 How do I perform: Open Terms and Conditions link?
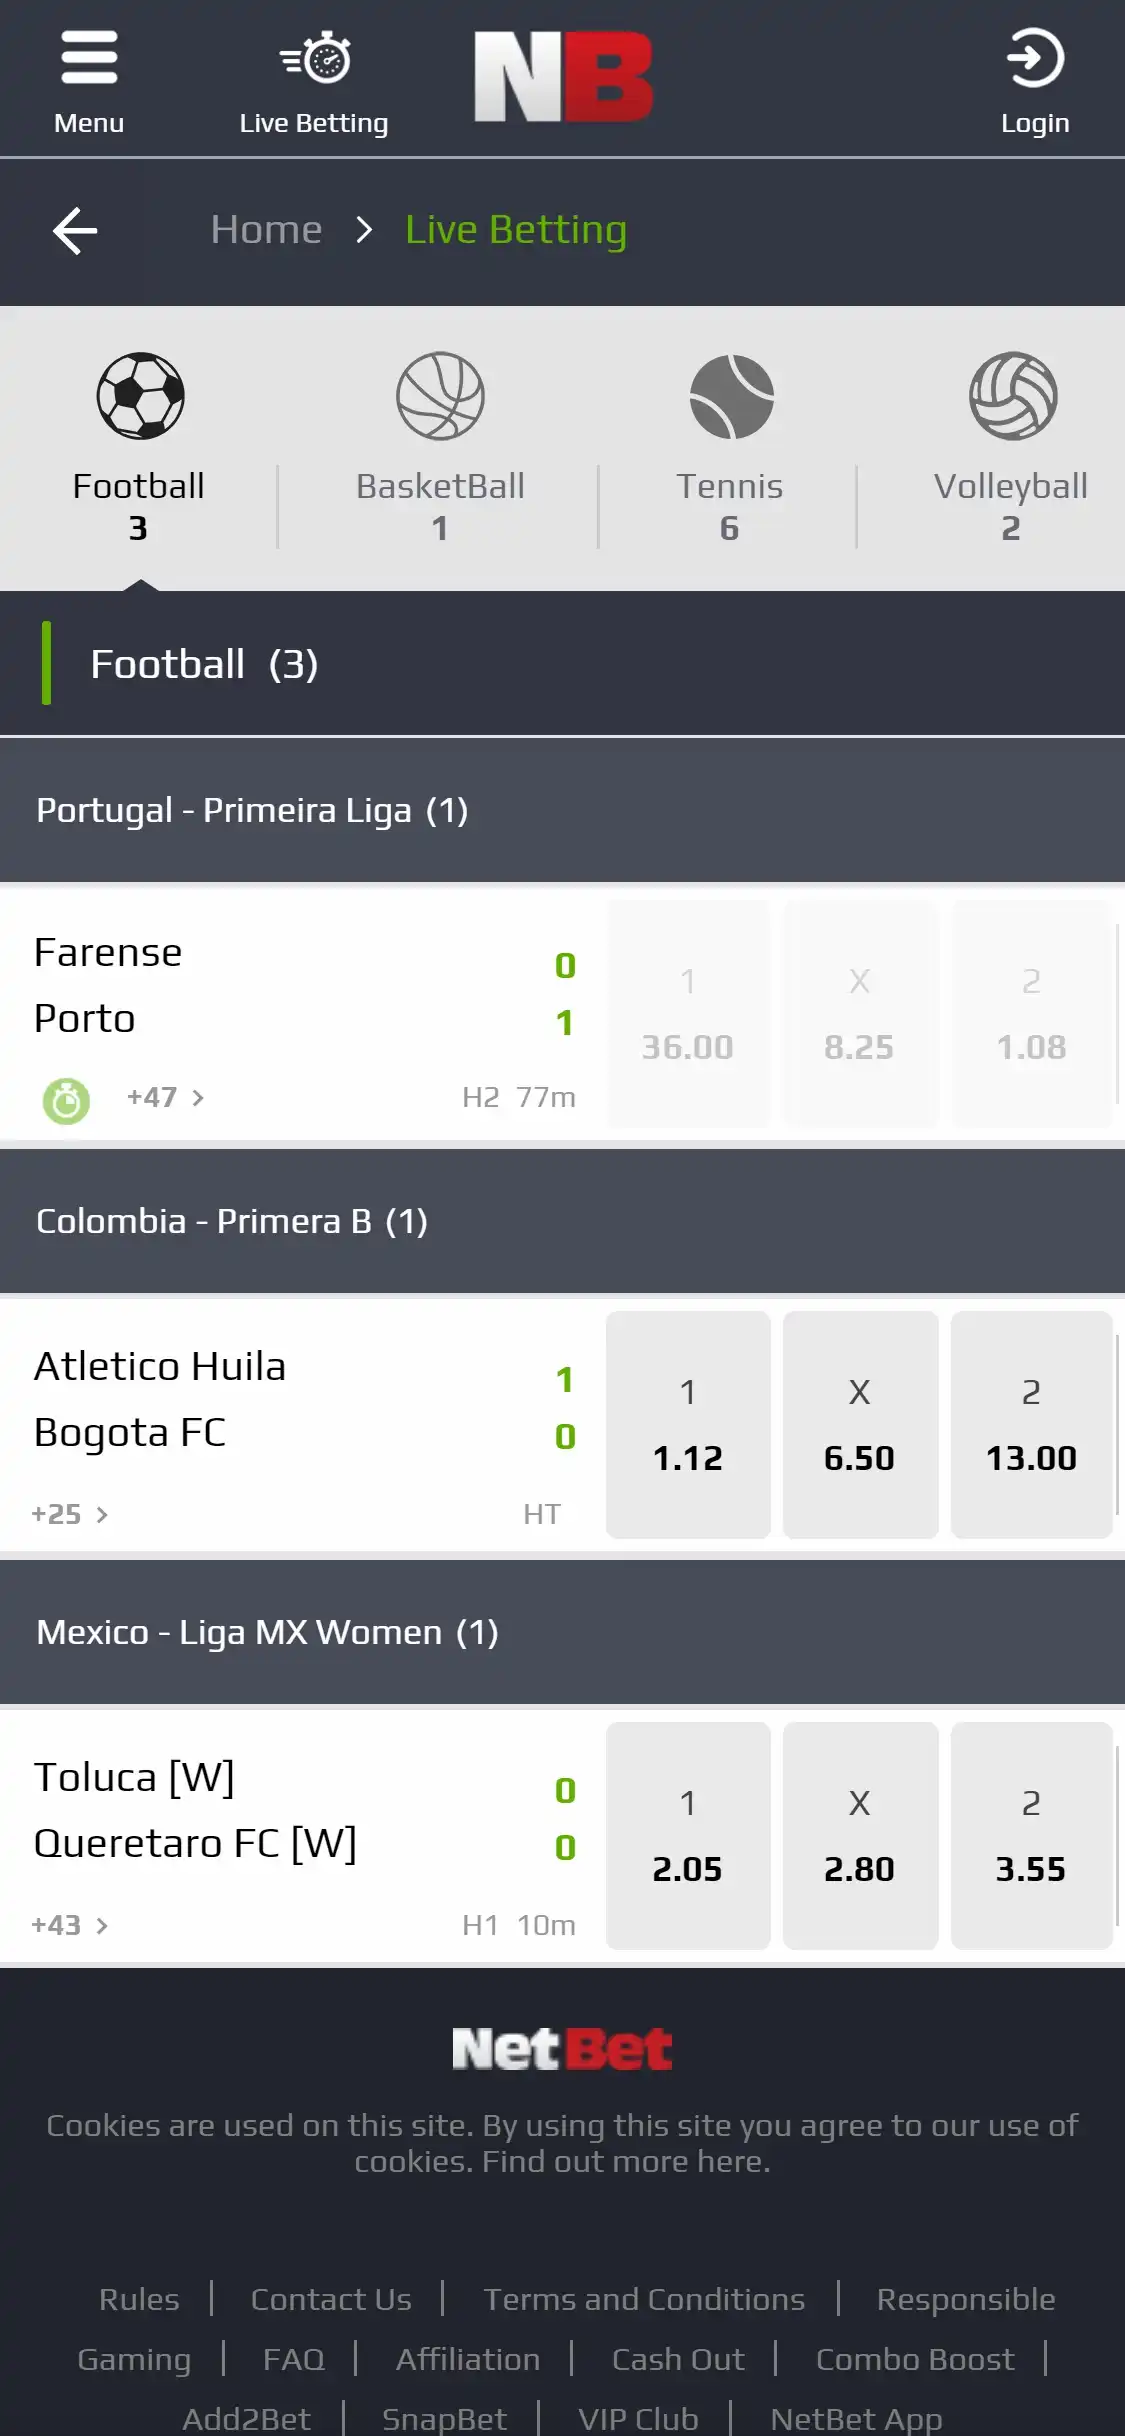[x=644, y=2299]
